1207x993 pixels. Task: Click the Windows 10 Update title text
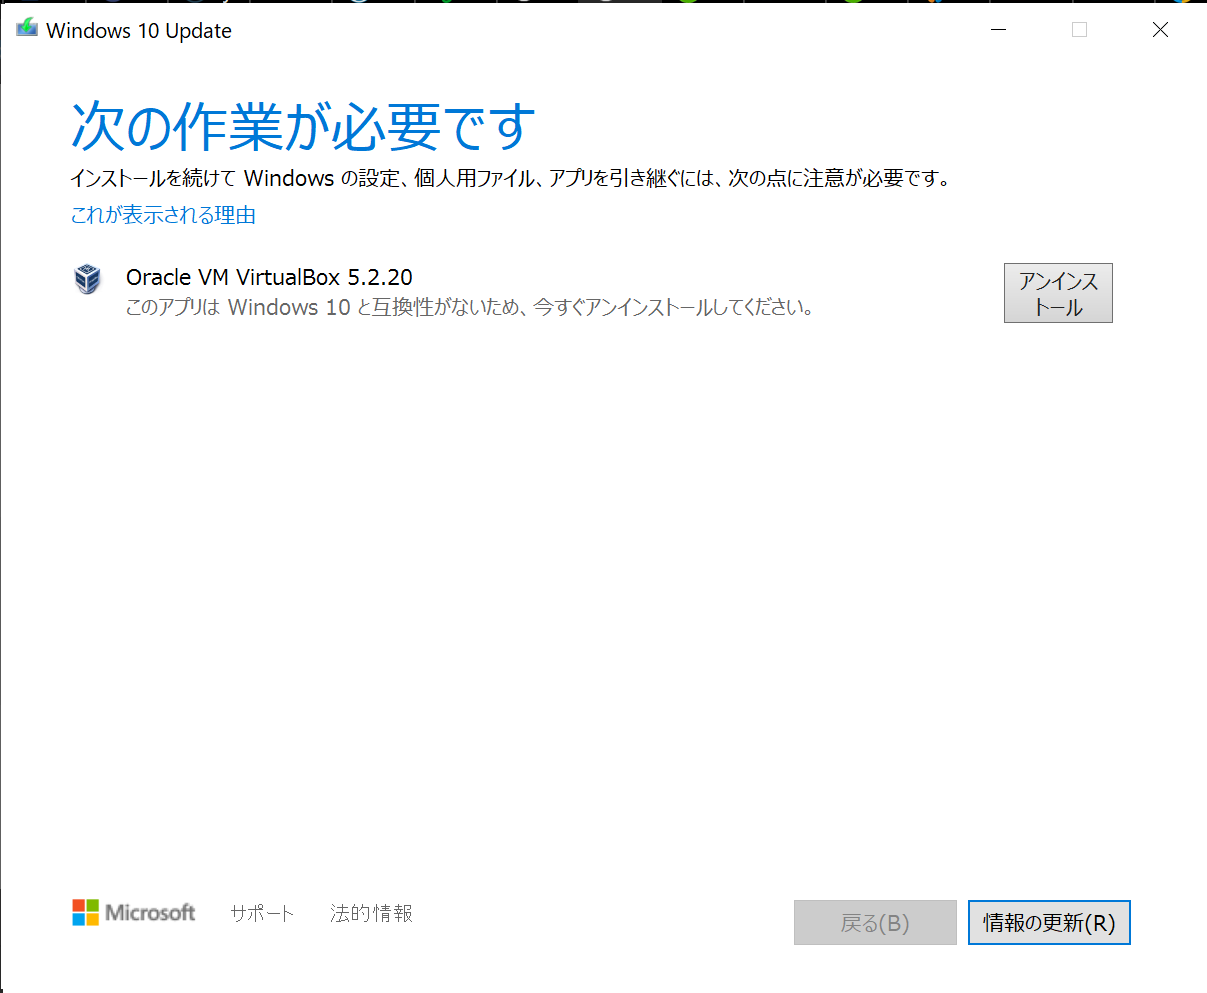click(x=139, y=31)
